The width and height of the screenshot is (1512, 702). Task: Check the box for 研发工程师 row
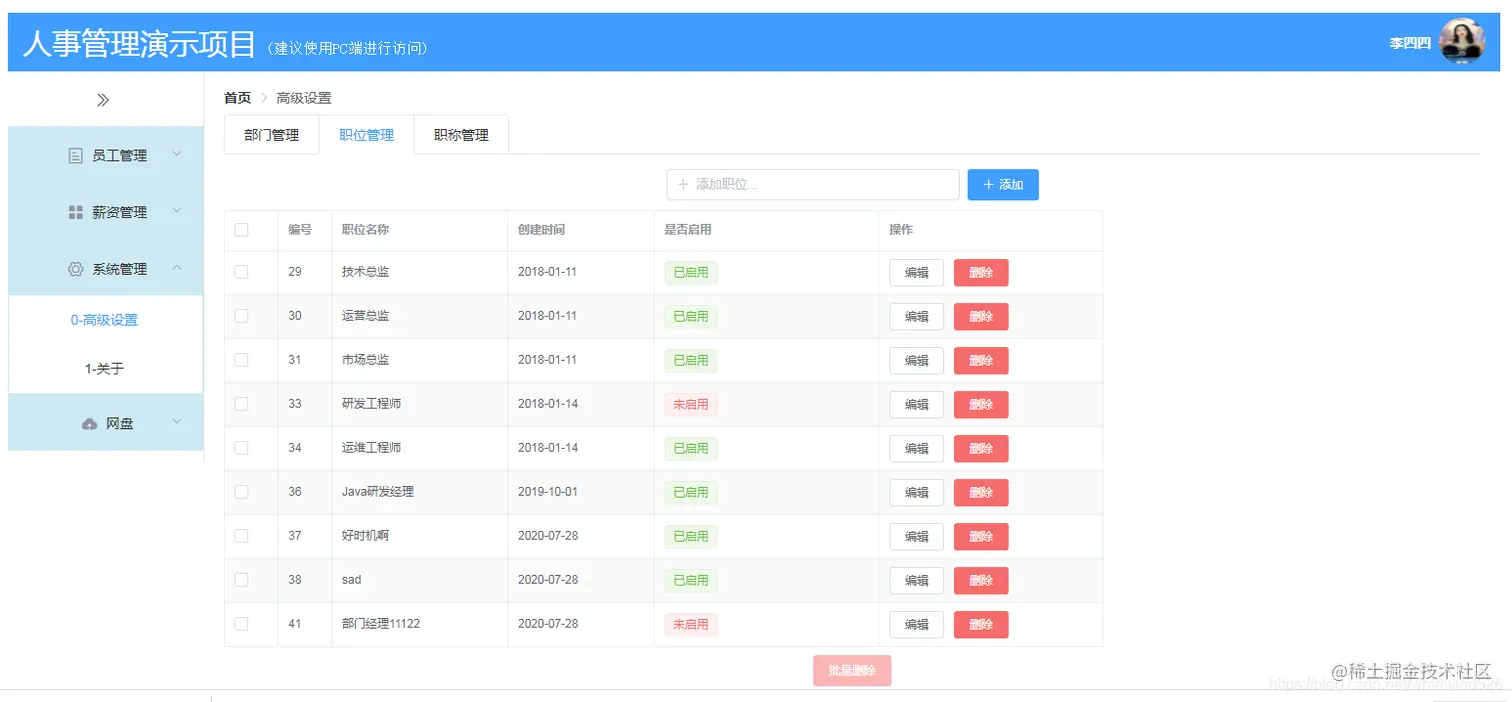point(241,404)
